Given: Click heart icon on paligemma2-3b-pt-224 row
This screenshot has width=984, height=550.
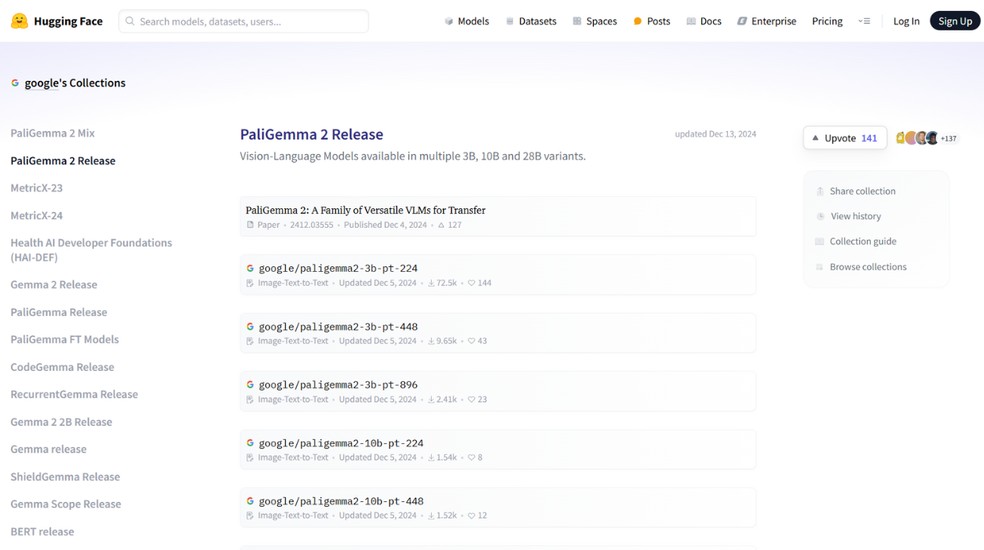Looking at the screenshot, I should pyautogui.click(x=471, y=283).
